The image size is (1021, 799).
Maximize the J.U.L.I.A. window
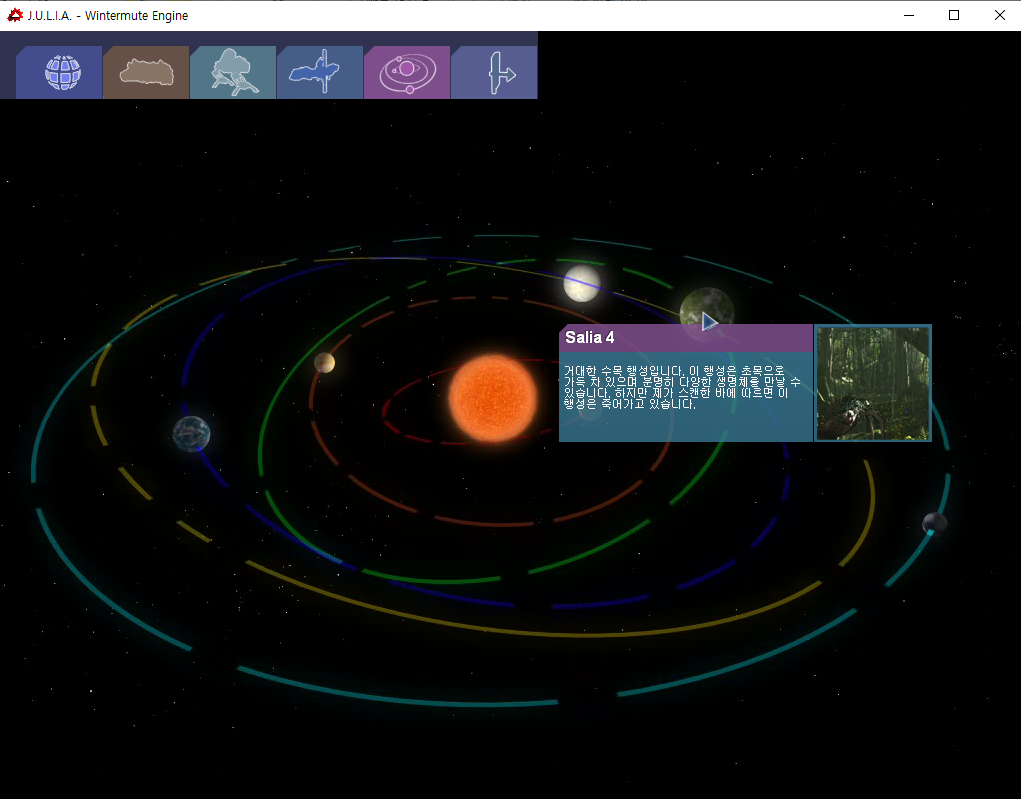(954, 15)
